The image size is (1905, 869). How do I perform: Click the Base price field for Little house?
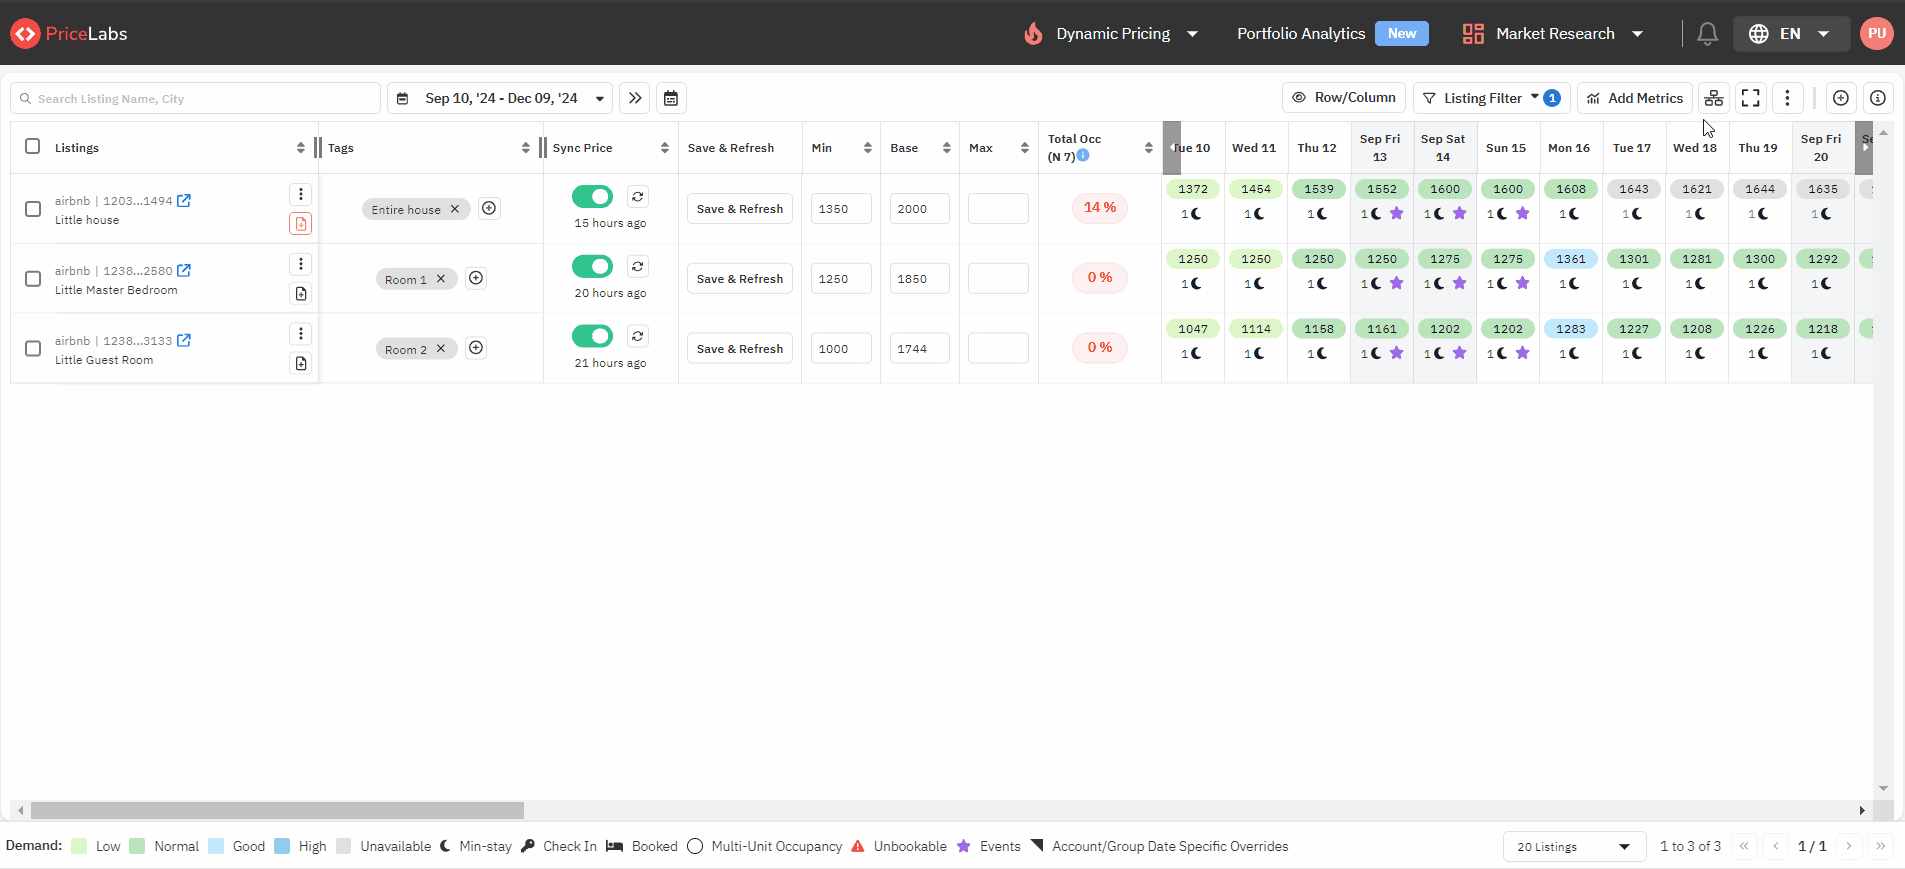(919, 209)
